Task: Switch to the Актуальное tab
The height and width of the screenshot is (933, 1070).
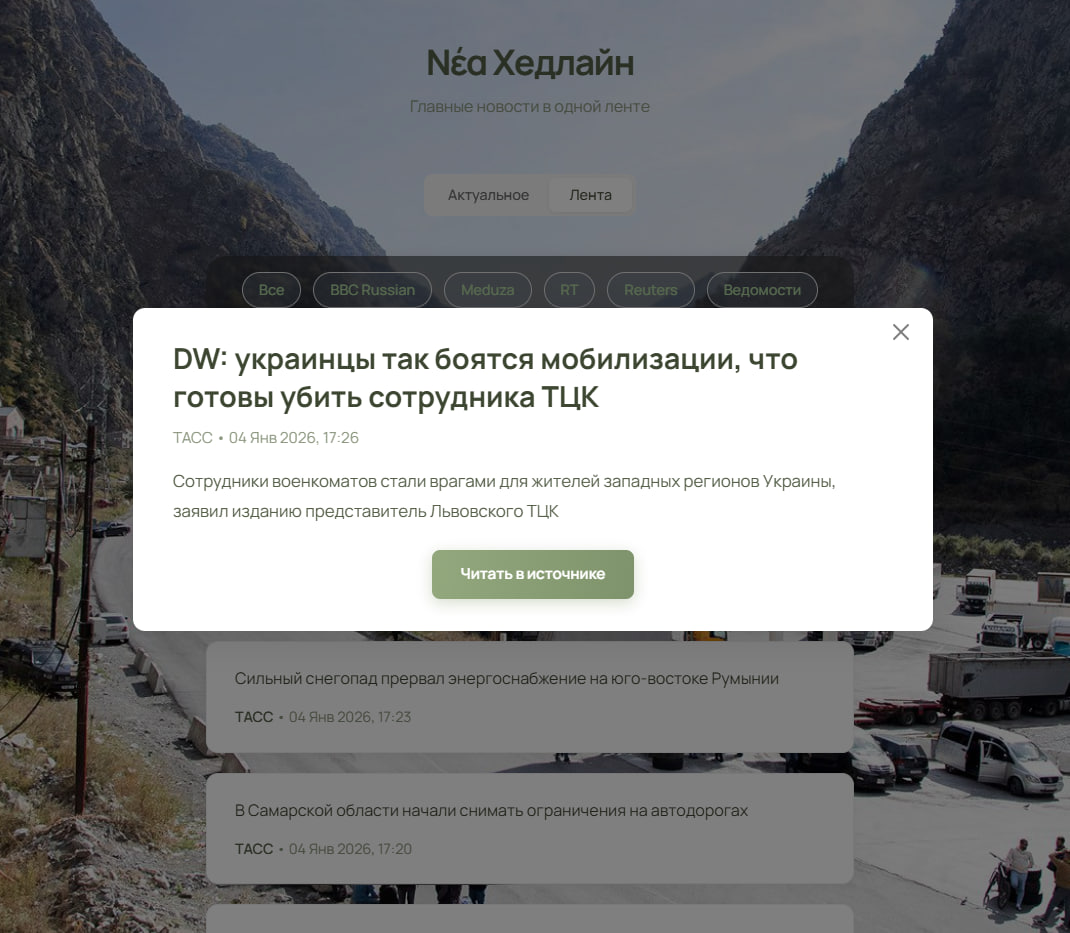Action: 488,195
